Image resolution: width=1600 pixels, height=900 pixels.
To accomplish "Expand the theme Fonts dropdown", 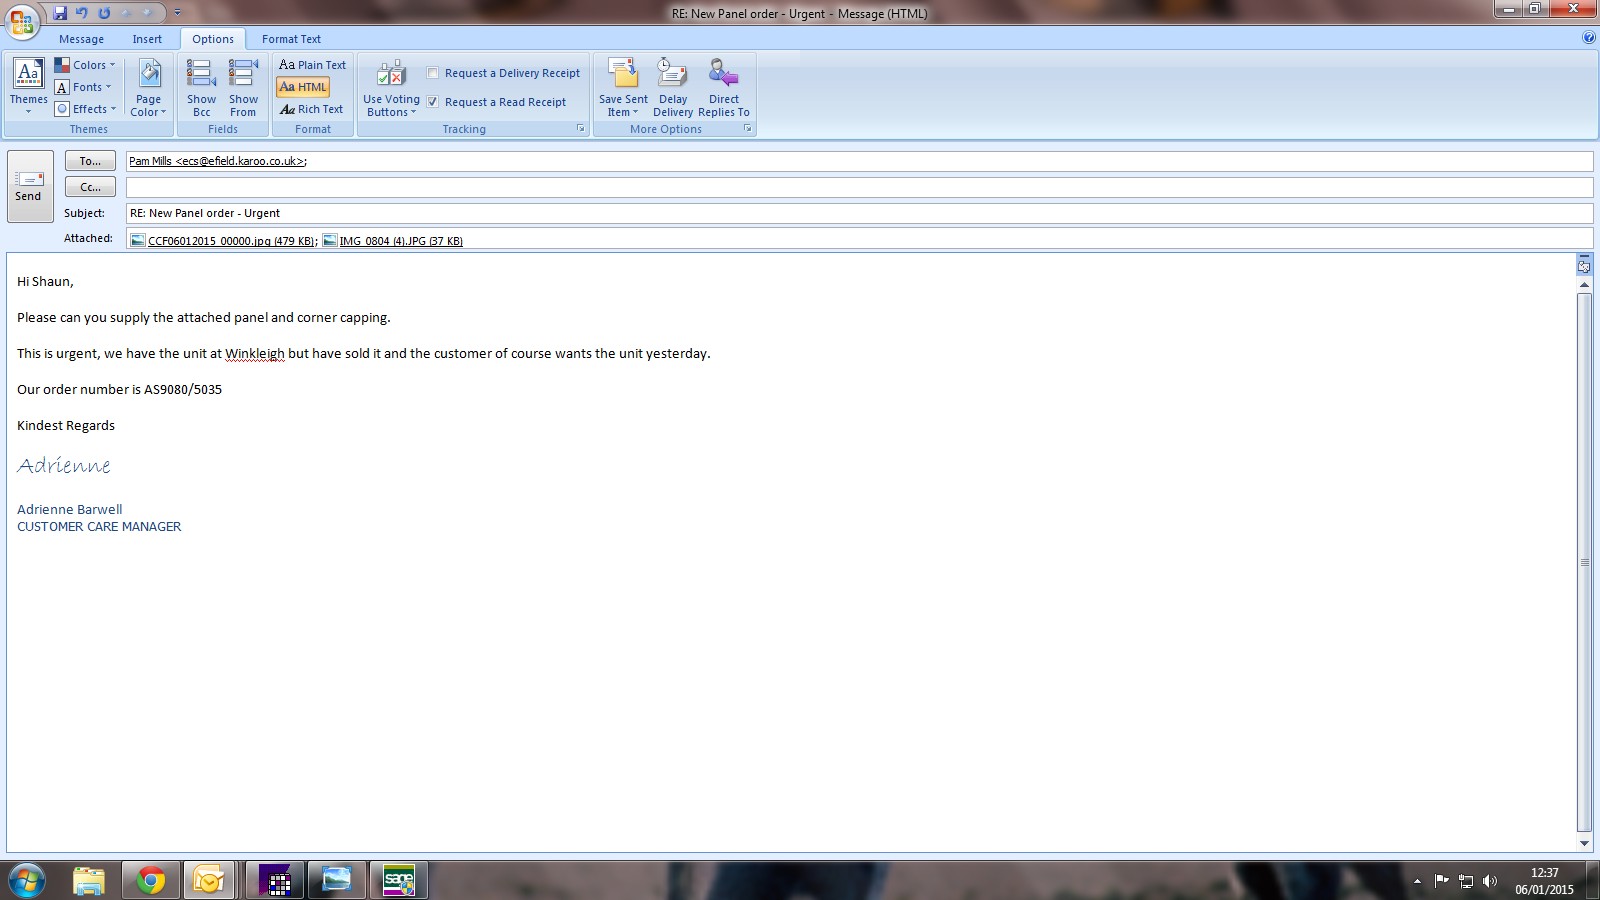I will tap(83, 87).
